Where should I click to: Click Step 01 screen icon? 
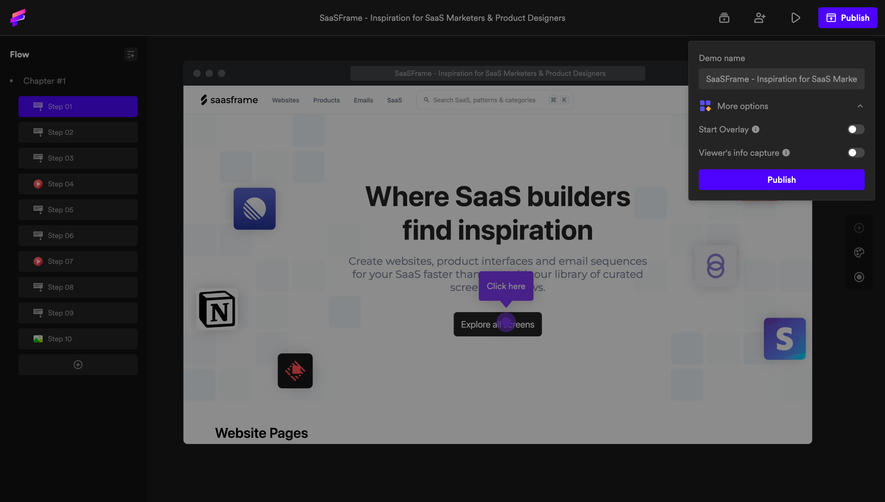[38, 106]
